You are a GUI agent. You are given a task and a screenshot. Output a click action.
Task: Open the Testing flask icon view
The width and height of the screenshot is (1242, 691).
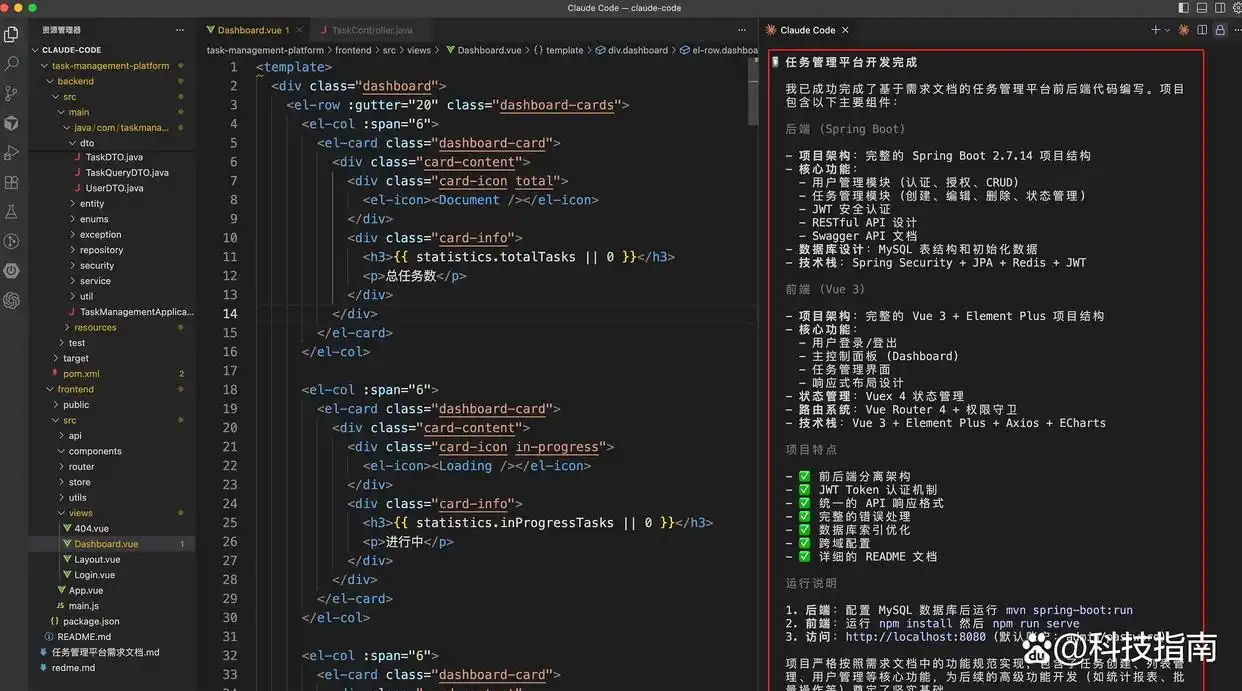pos(12,212)
